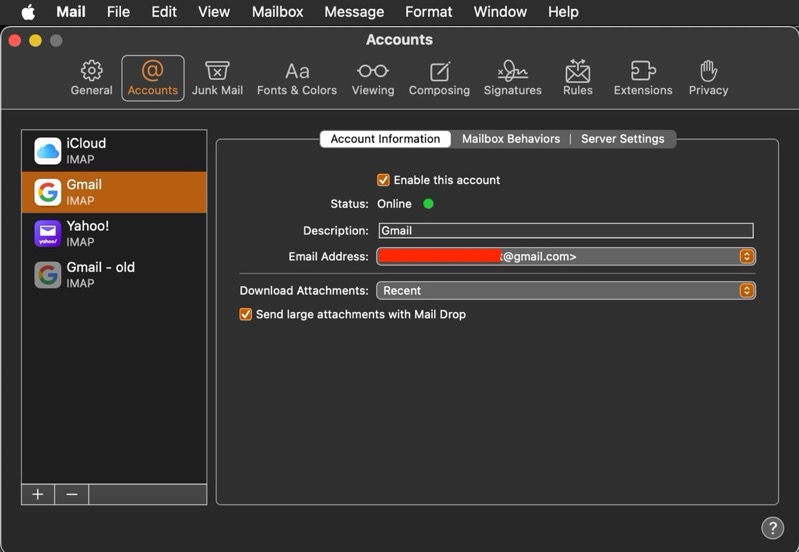Click the Yahoo! purple mail icon

tap(47, 233)
